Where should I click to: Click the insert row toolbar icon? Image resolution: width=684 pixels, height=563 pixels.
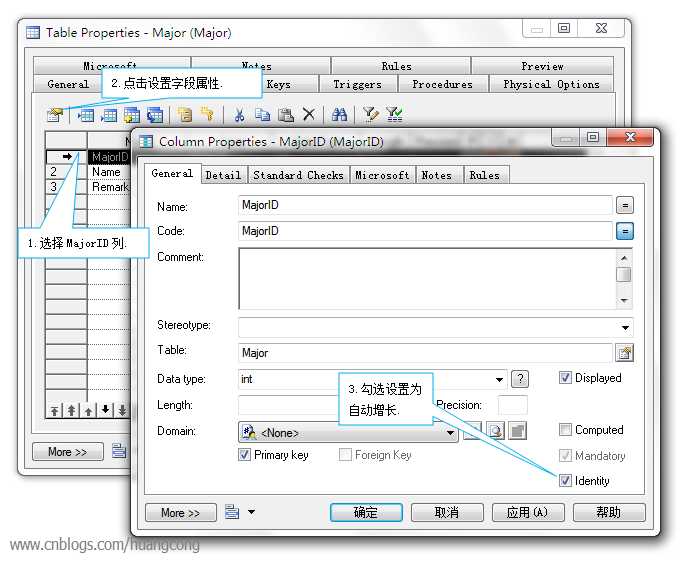(x=86, y=115)
